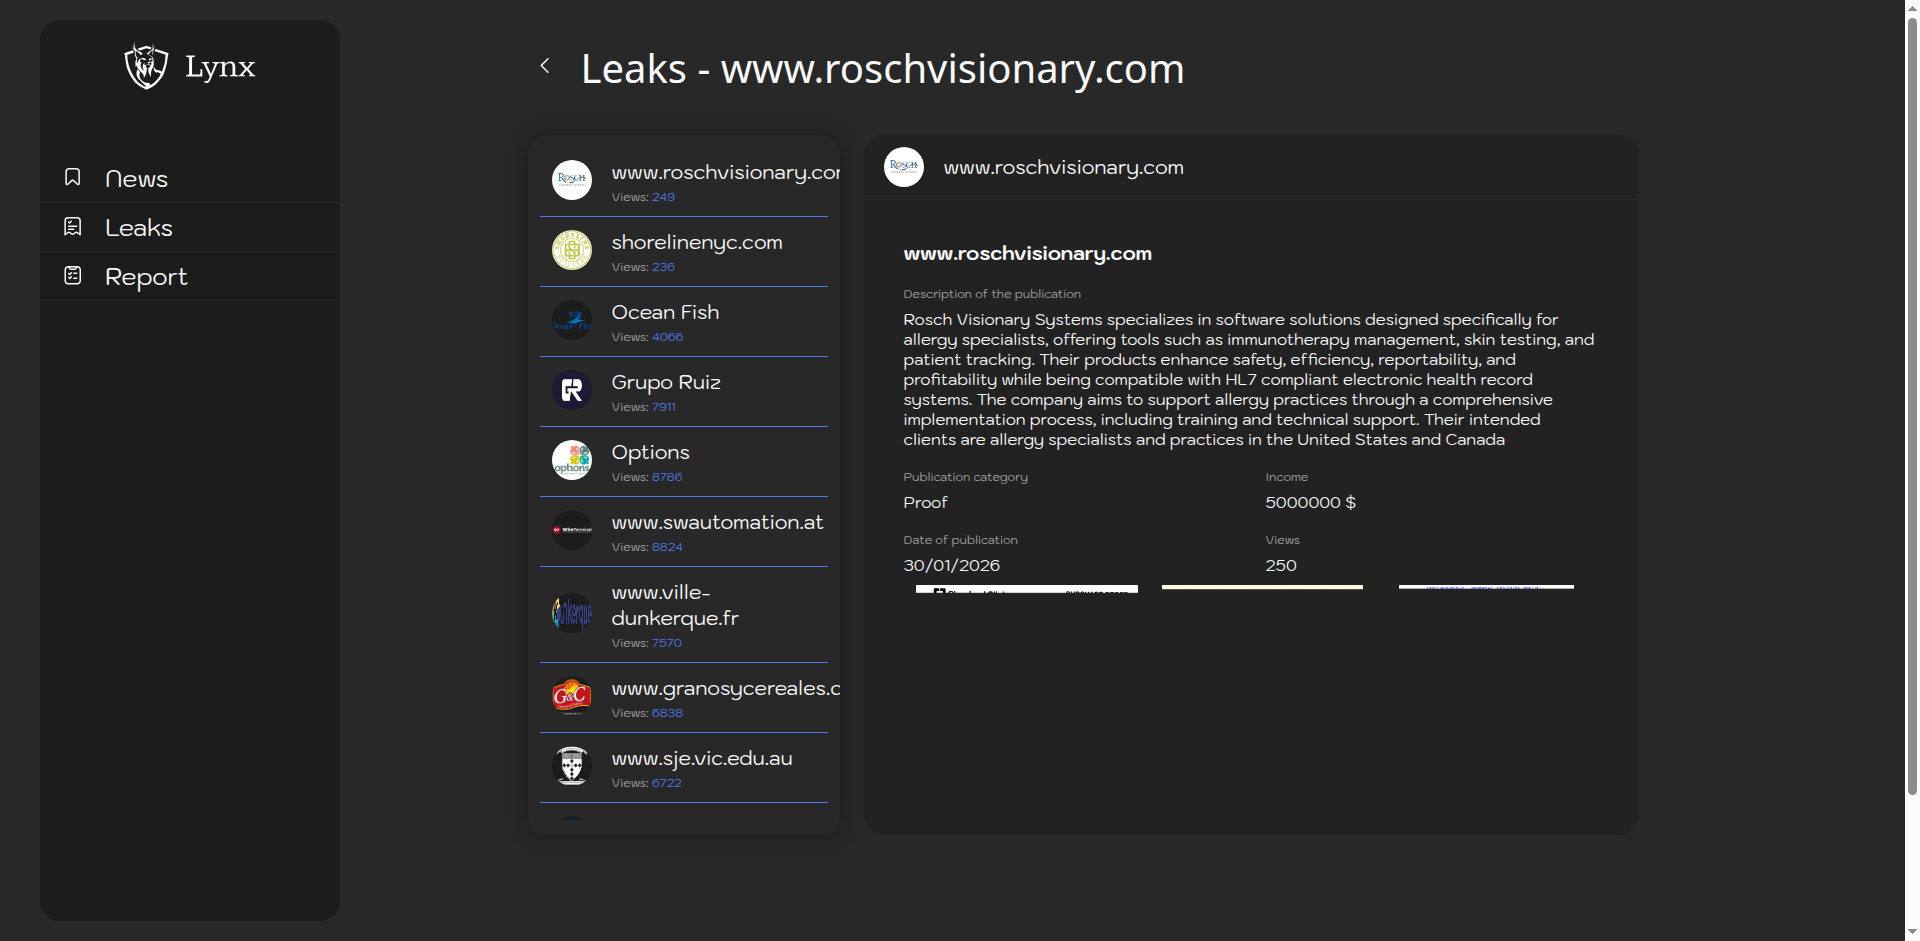The height and width of the screenshot is (941, 1920).
Task: Open the third proof image thumbnail
Action: [x=1486, y=587]
